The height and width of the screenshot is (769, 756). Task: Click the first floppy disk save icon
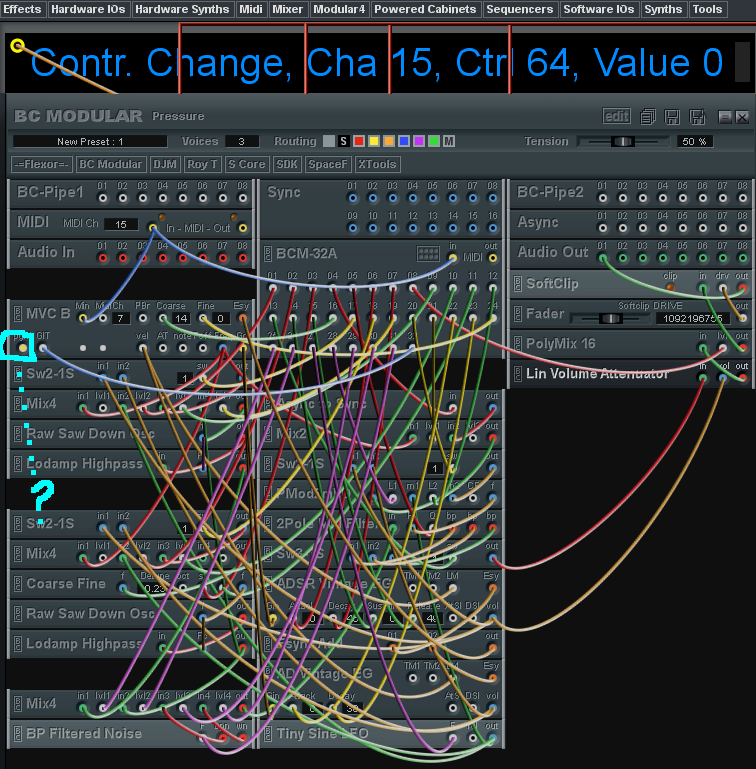(671, 116)
